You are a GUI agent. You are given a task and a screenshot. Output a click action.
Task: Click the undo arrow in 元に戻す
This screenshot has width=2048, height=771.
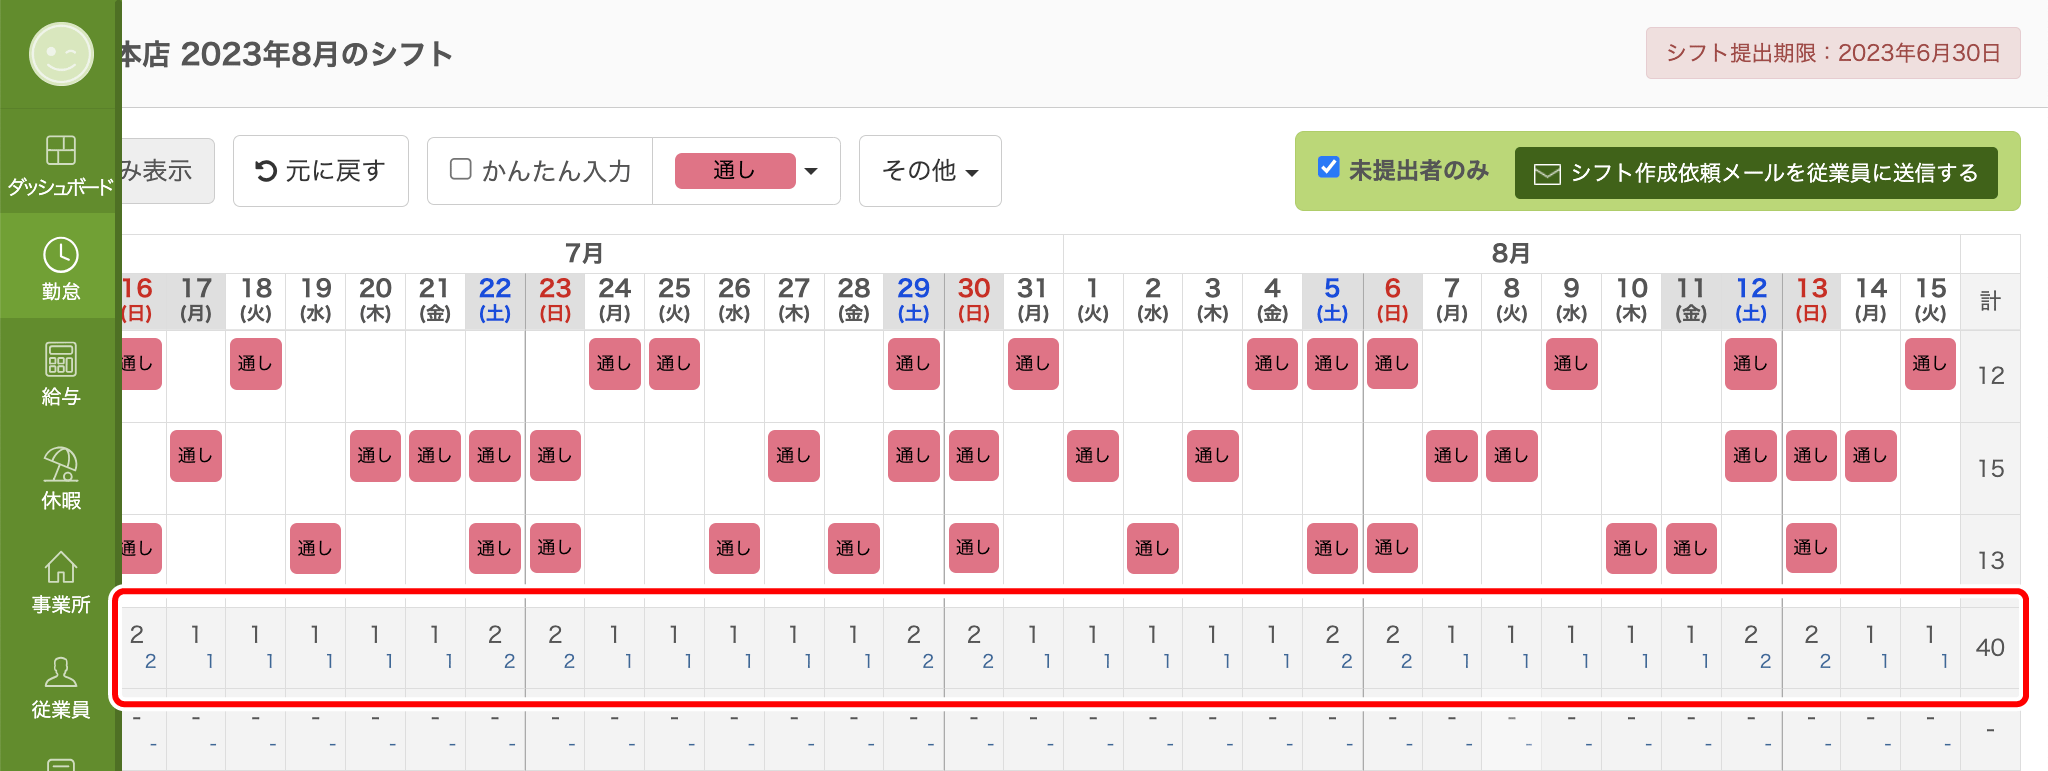tap(266, 171)
